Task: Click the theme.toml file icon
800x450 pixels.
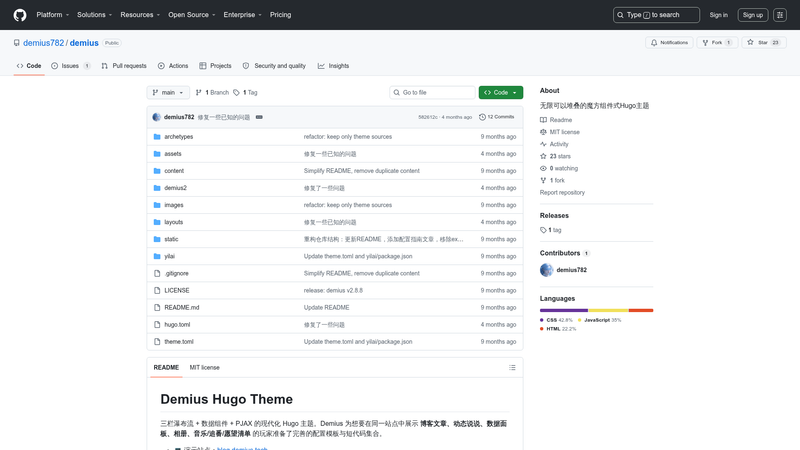Action: 157,342
